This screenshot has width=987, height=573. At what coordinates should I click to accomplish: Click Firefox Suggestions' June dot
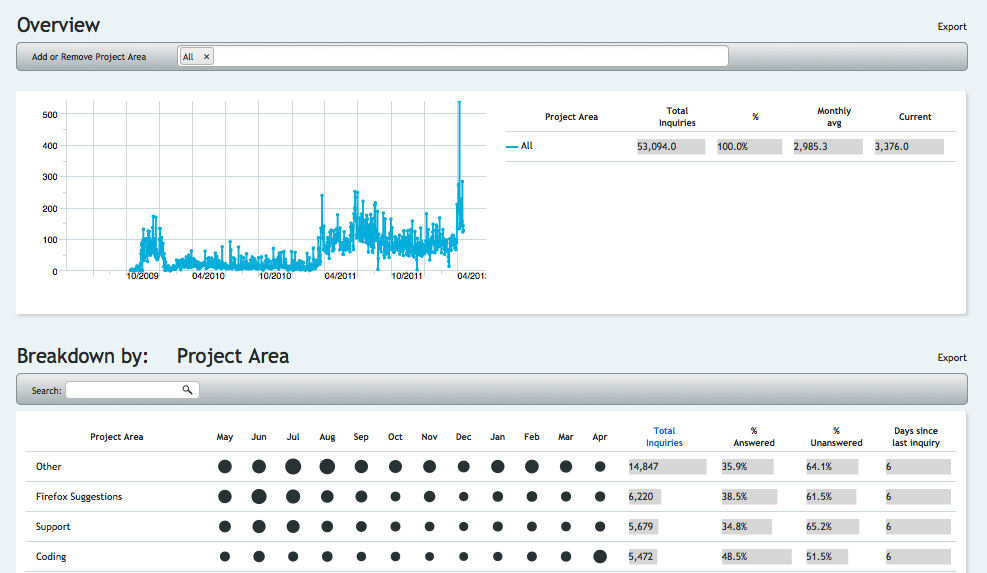tap(259, 496)
